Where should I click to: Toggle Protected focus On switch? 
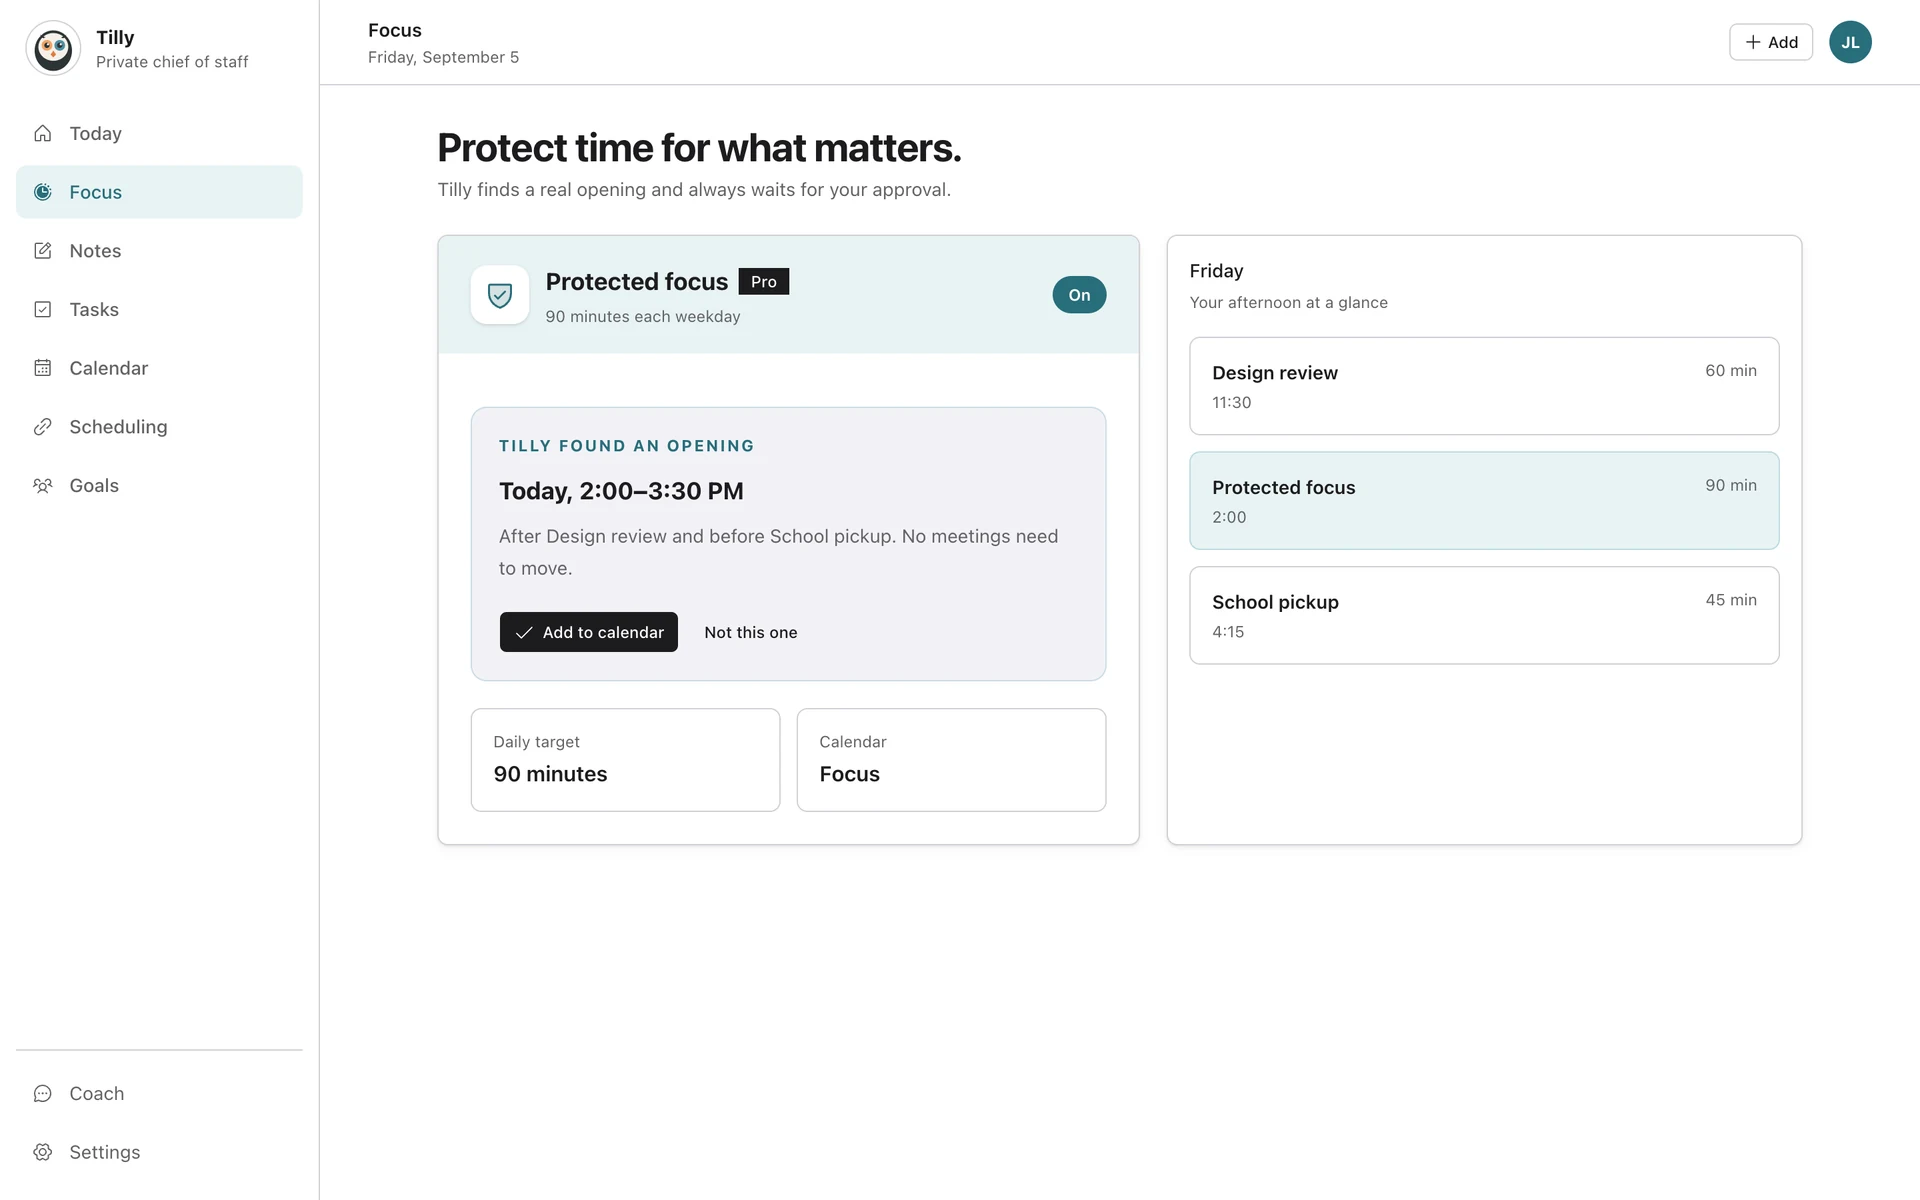tap(1079, 295)
